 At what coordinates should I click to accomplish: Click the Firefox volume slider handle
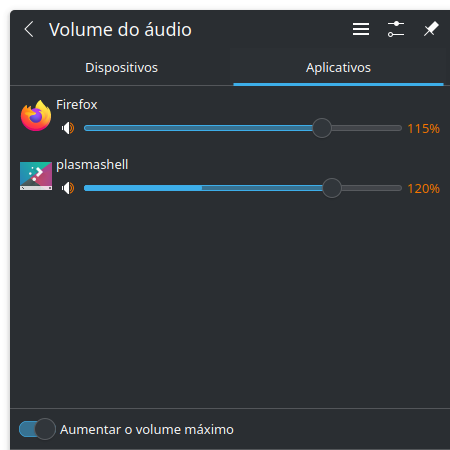(x=322, y=128)
